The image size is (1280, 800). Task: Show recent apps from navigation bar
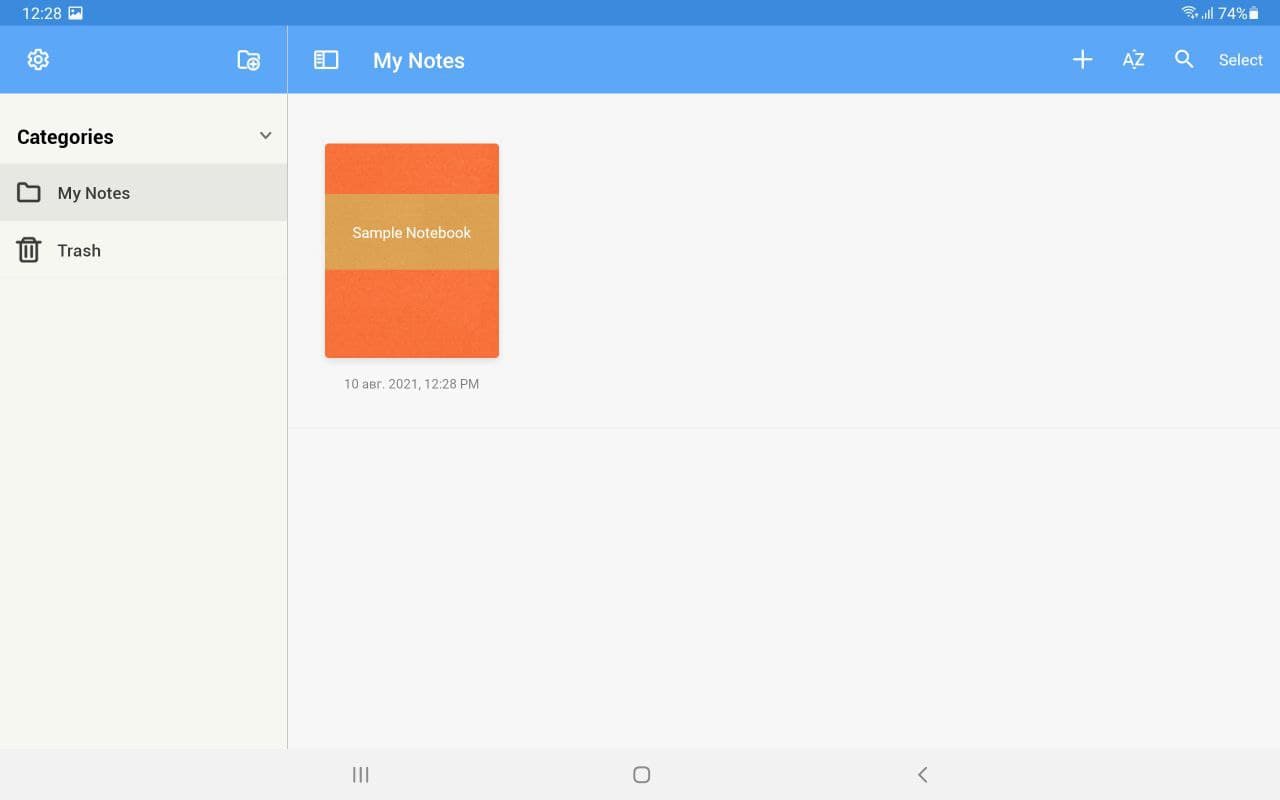point(361,774)
